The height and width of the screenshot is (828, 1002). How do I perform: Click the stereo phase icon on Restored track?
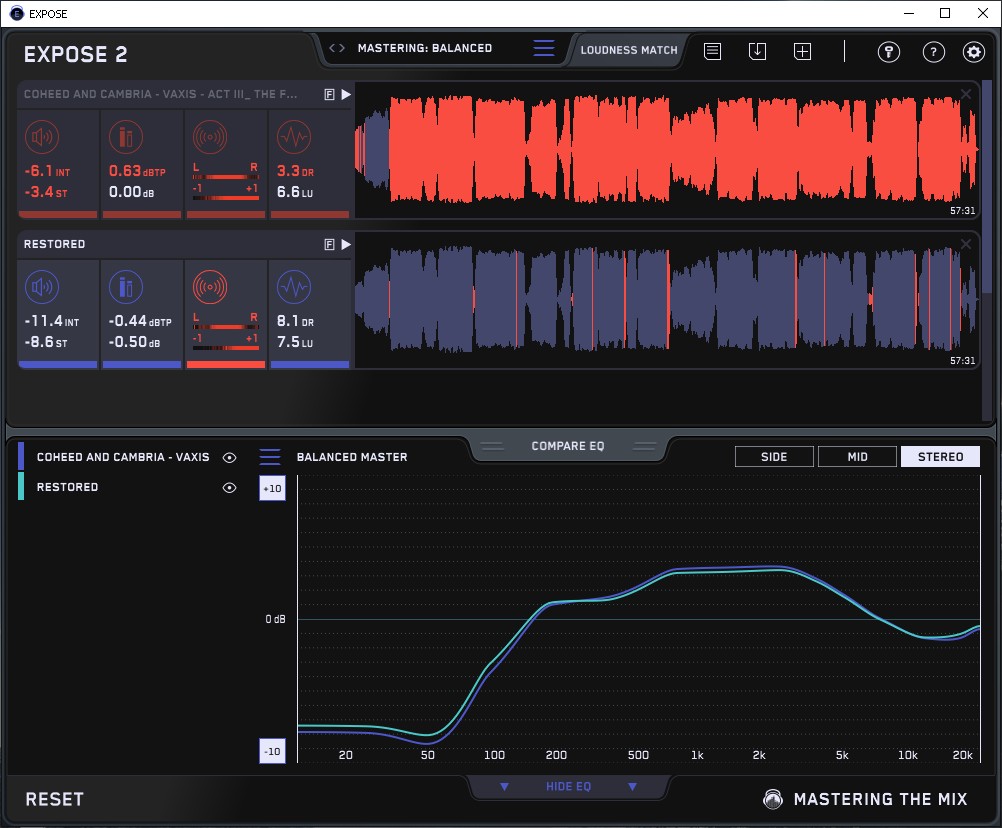(209, 288)
